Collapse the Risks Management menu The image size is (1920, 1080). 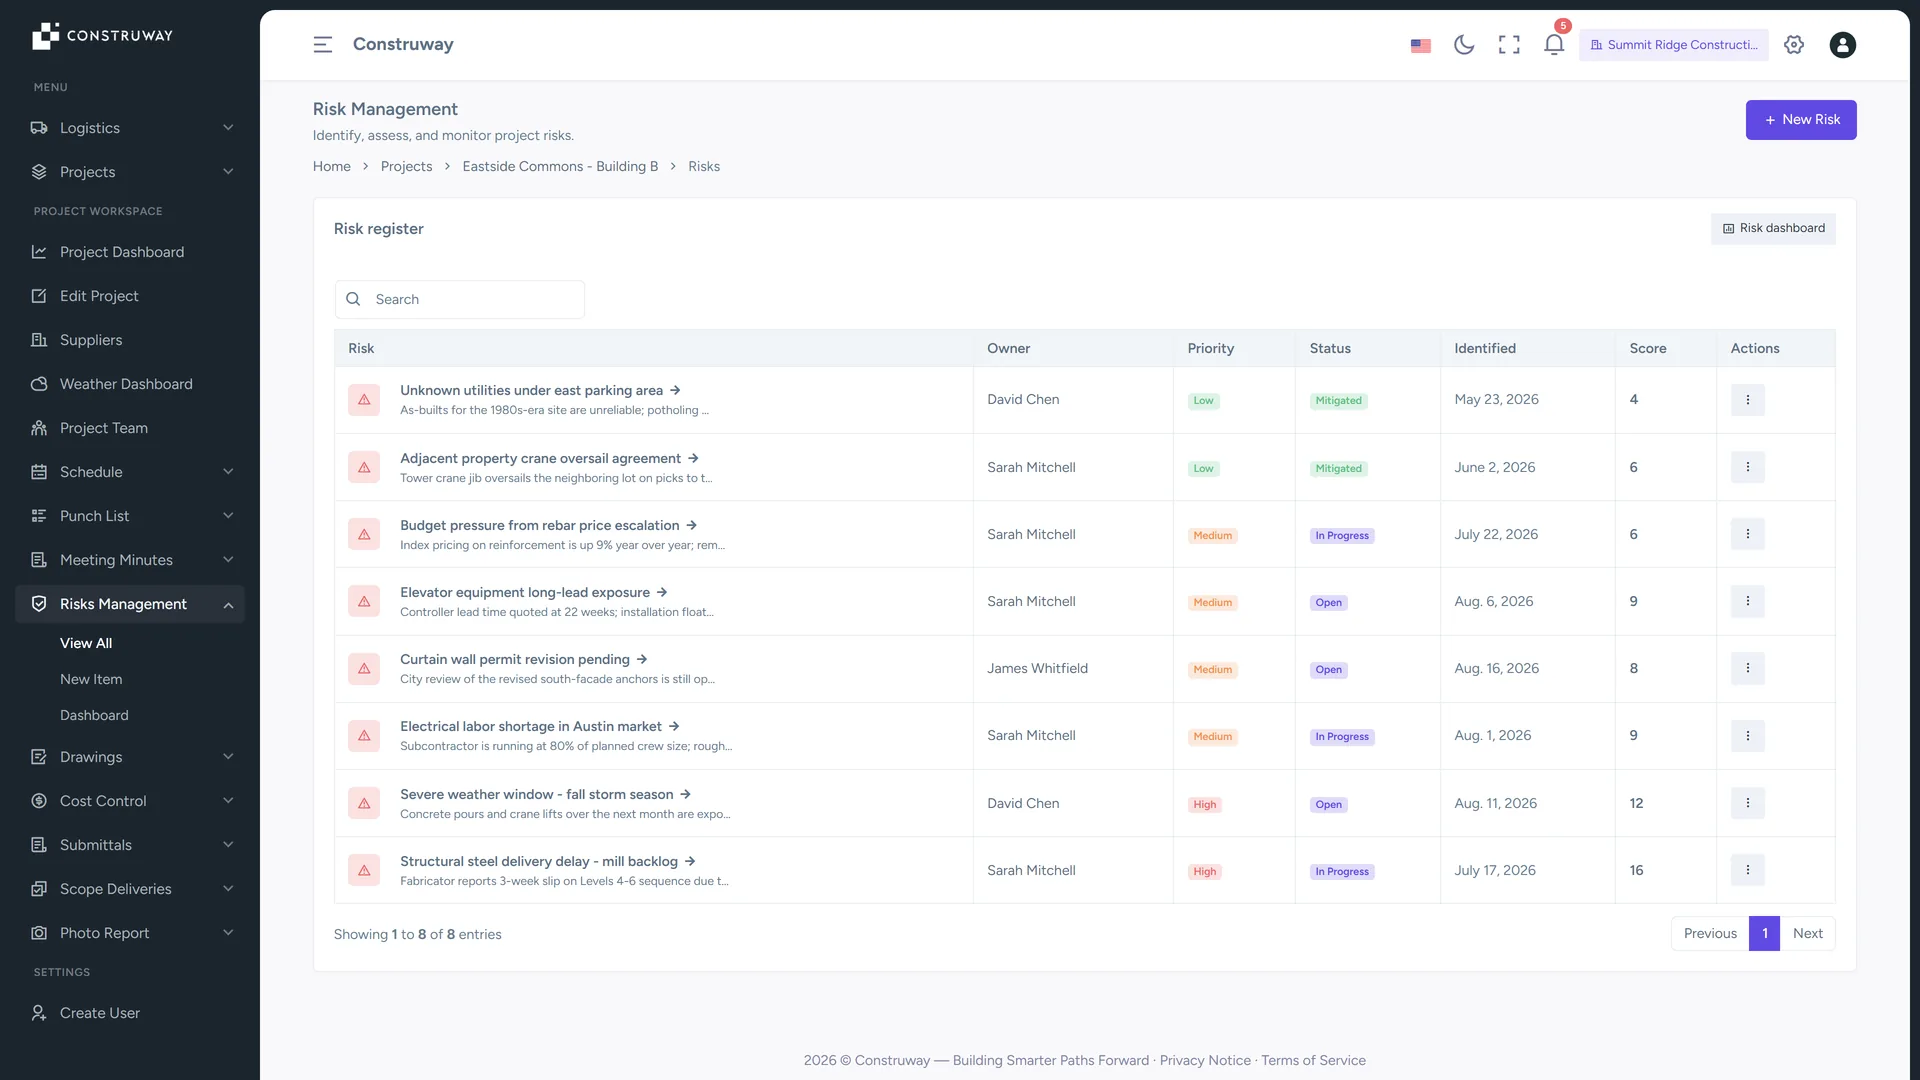[x=130, y=604]
